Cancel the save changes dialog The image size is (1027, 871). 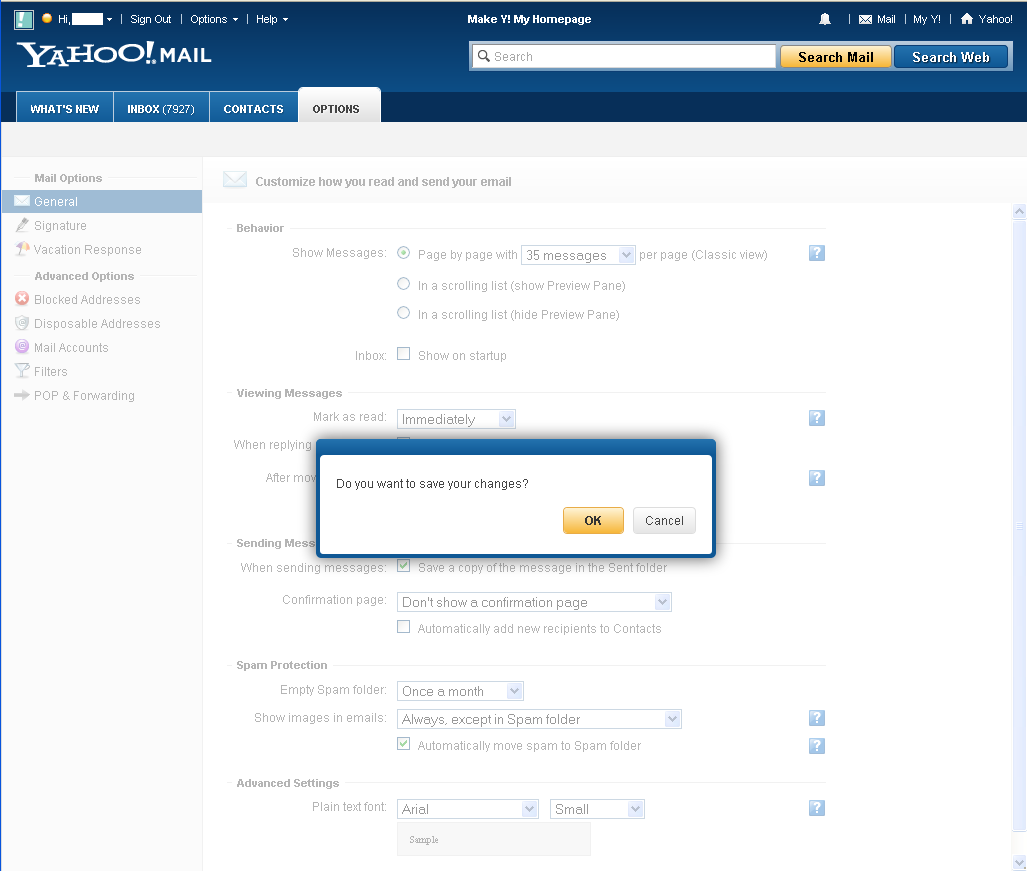664,520
